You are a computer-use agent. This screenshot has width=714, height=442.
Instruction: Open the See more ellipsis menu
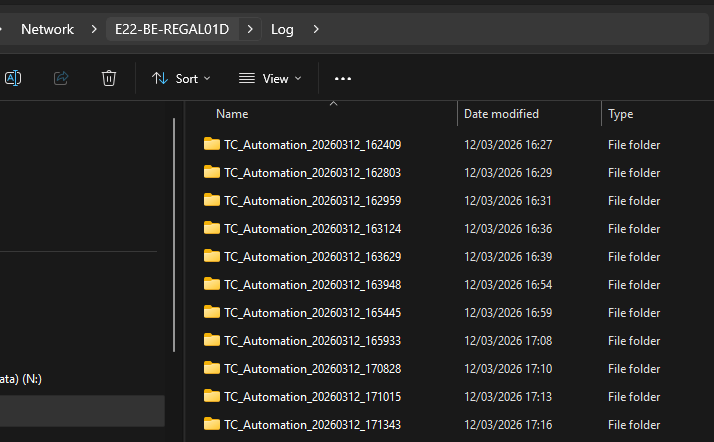tap(343, 78)
